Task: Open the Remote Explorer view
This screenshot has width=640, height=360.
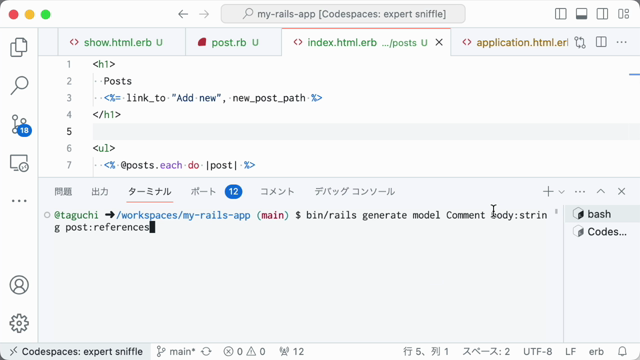Action: pos(19,163)
